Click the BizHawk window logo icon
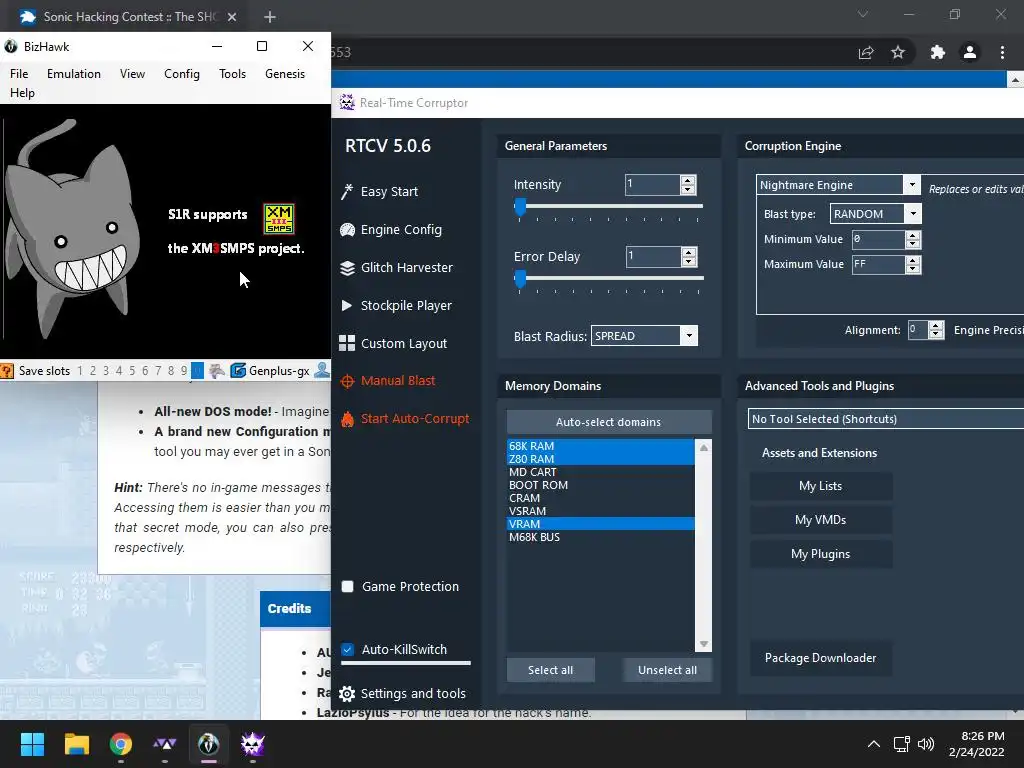Screen dimensions: 1024x768 (x=10, y=46)
